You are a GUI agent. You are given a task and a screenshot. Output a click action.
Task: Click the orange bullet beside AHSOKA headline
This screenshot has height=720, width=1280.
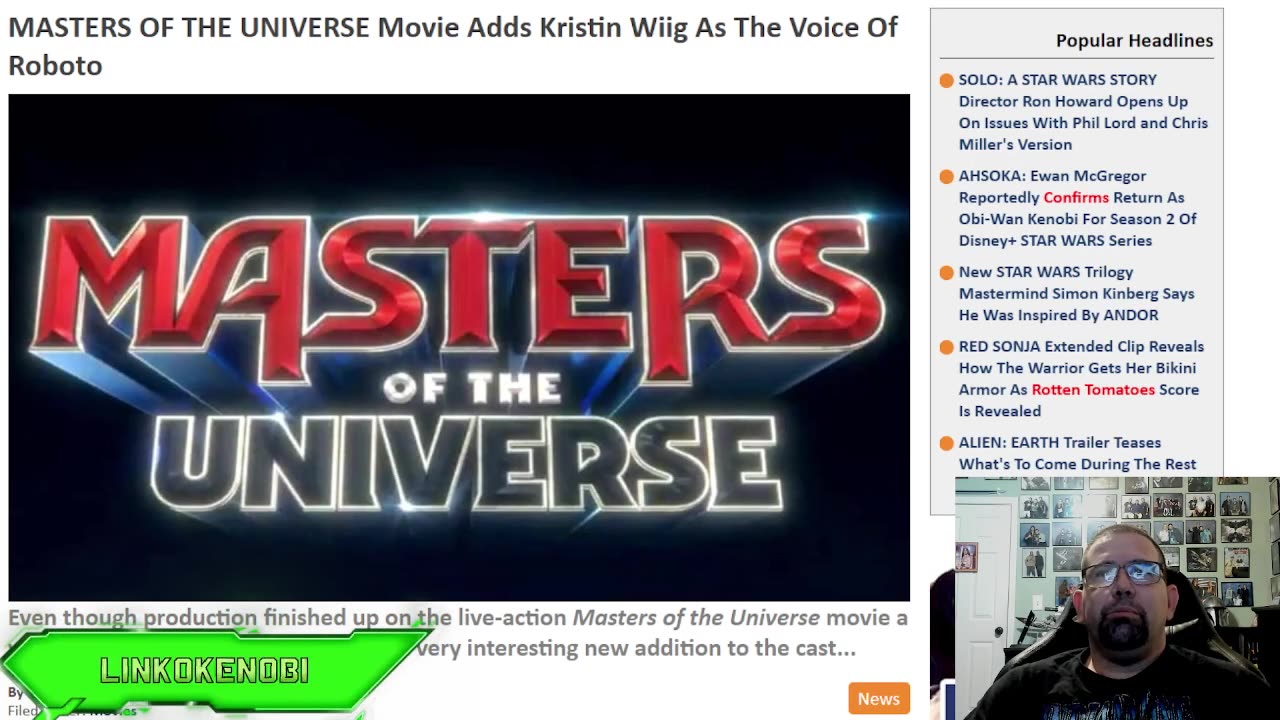(x=946, y=176)
